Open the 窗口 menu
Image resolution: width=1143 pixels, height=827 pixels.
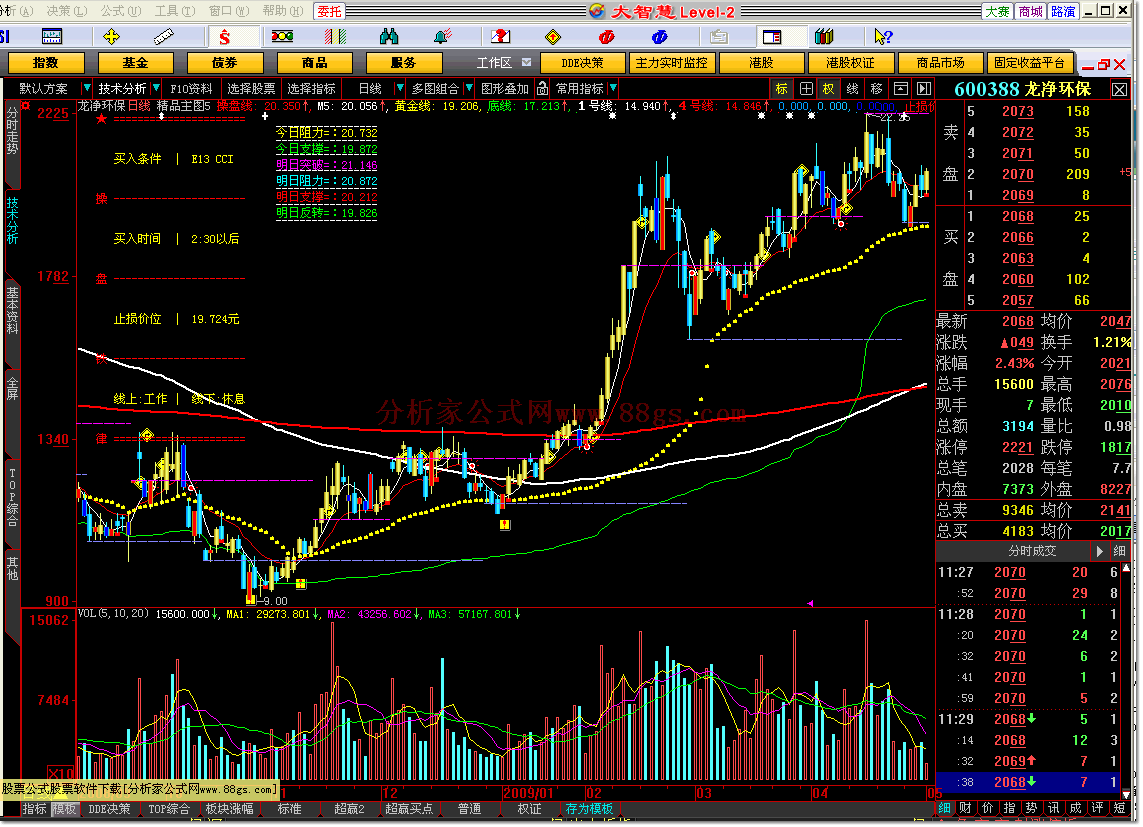(228, 11)
